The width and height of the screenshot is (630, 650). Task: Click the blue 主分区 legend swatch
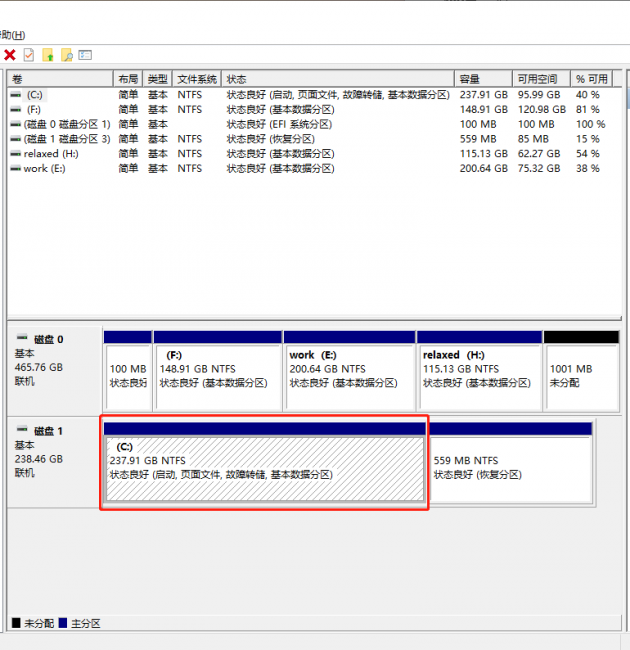pyautogui.click(x=63, y=623)
